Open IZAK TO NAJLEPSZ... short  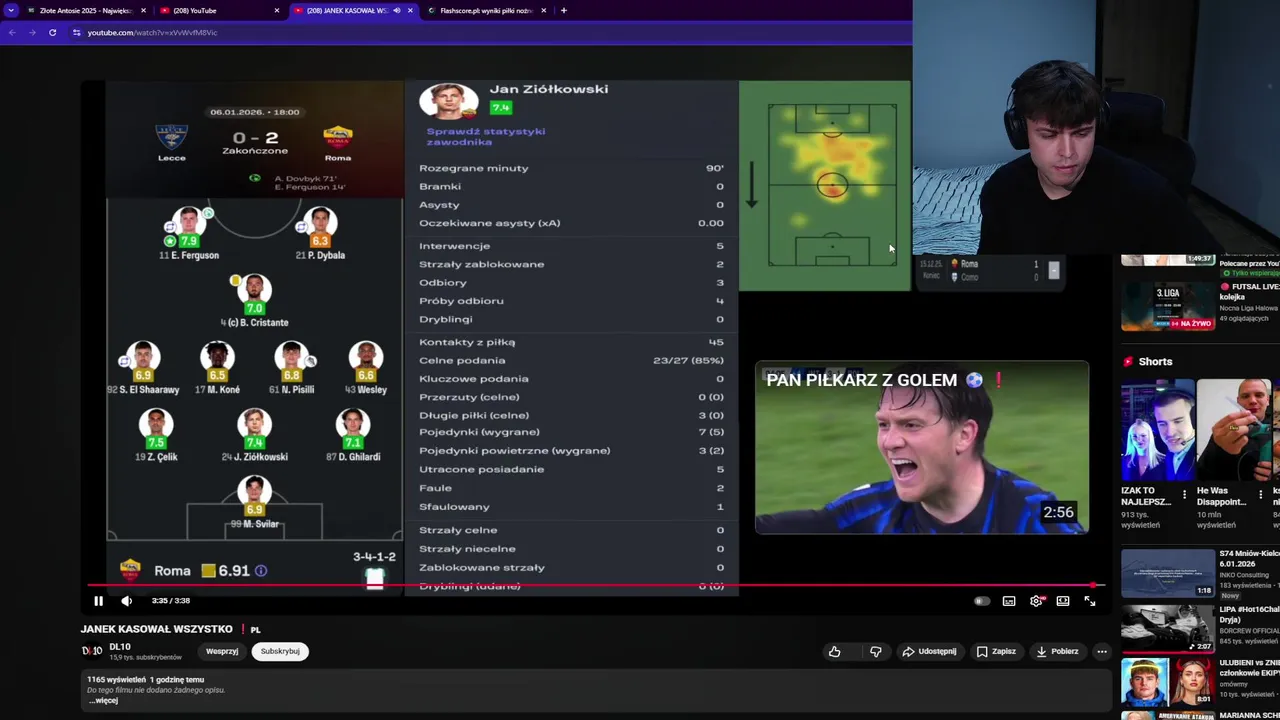tap(1156, 430)
